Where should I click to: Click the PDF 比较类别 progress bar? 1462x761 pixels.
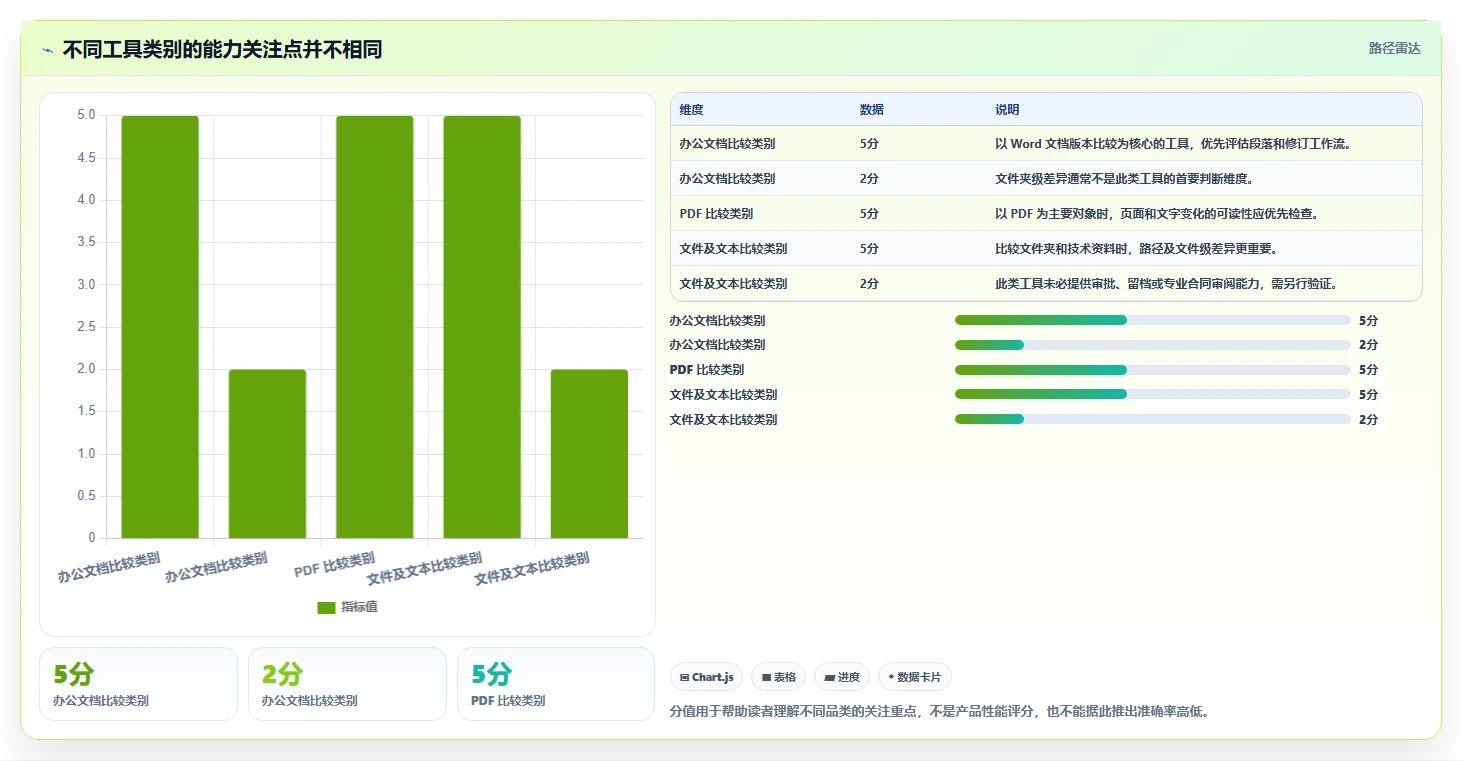tap(1153, 370)
